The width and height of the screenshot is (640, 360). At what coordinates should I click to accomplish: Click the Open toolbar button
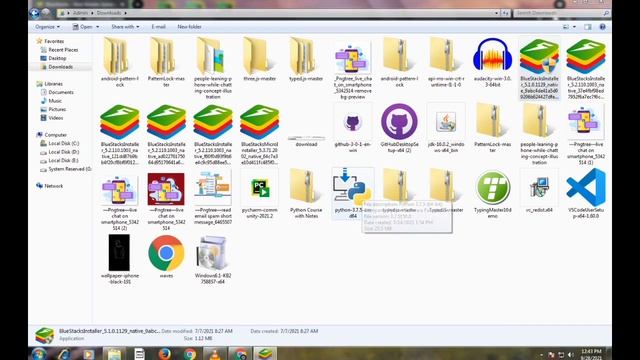(82, 27)
